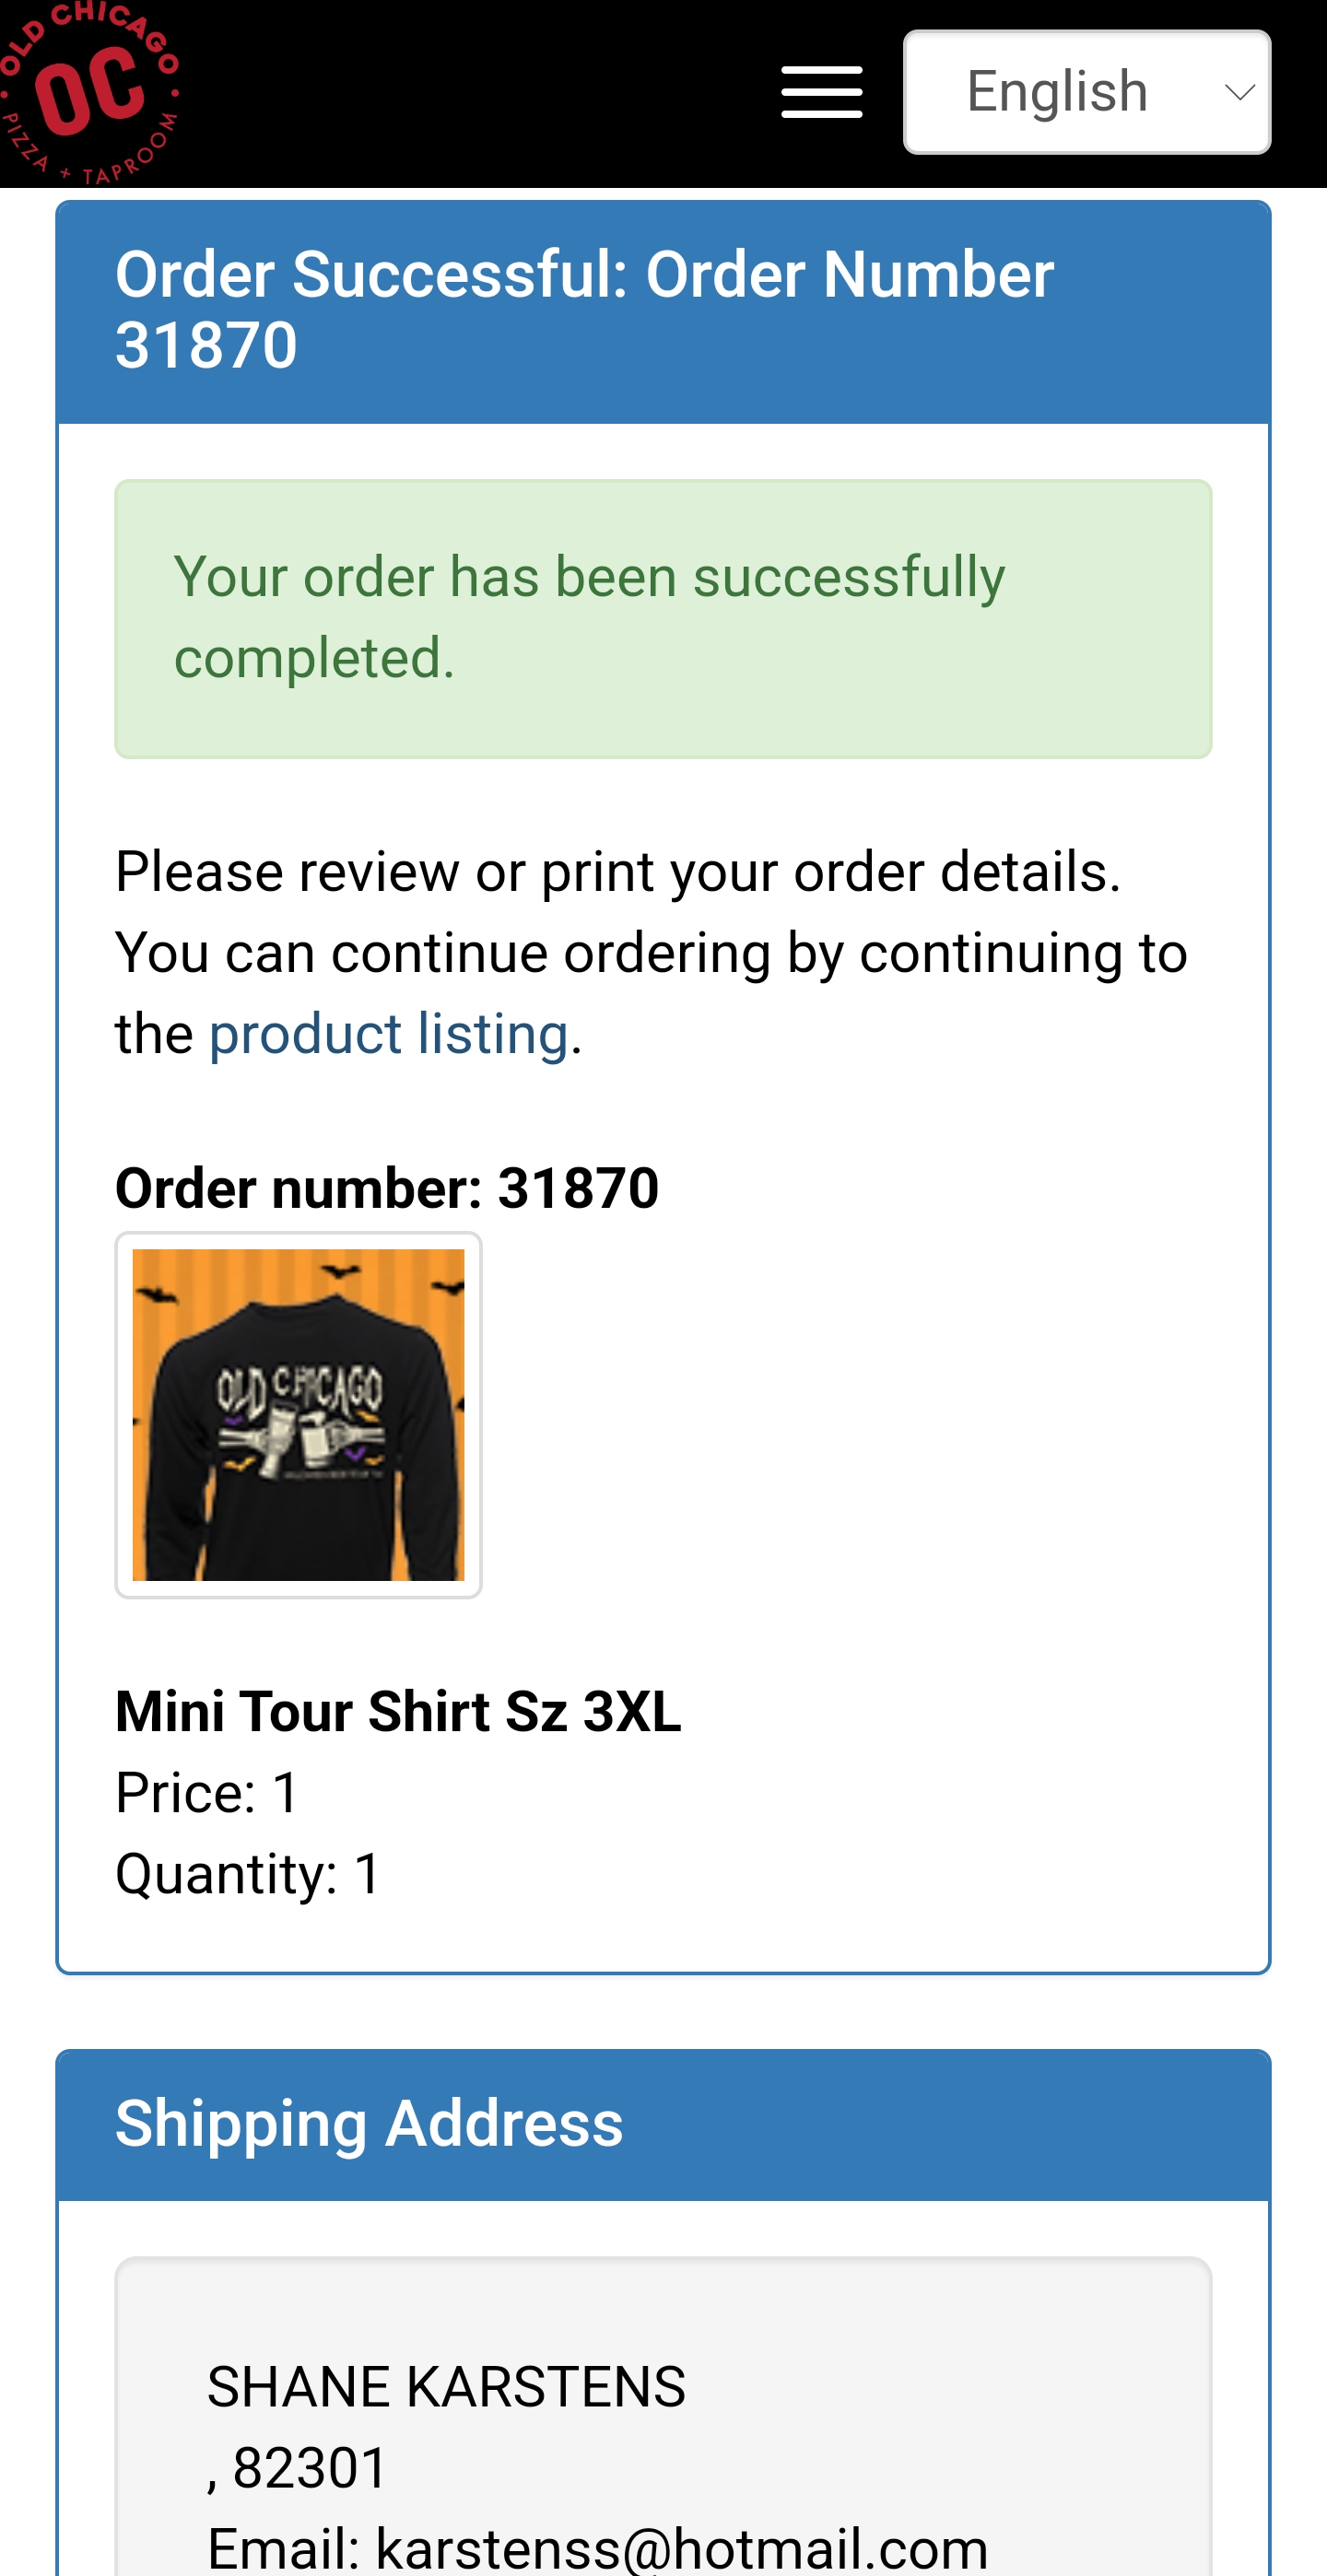Click the bold Order number 31870 label
Viewport: 1327px width, 2576px height.
[387, 1188]
